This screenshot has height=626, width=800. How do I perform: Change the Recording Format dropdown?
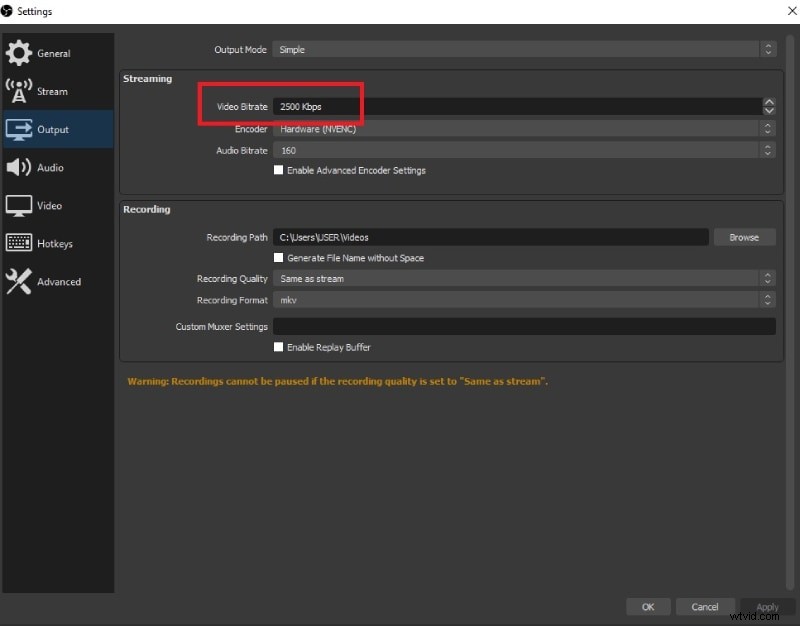tap(520, 300)
